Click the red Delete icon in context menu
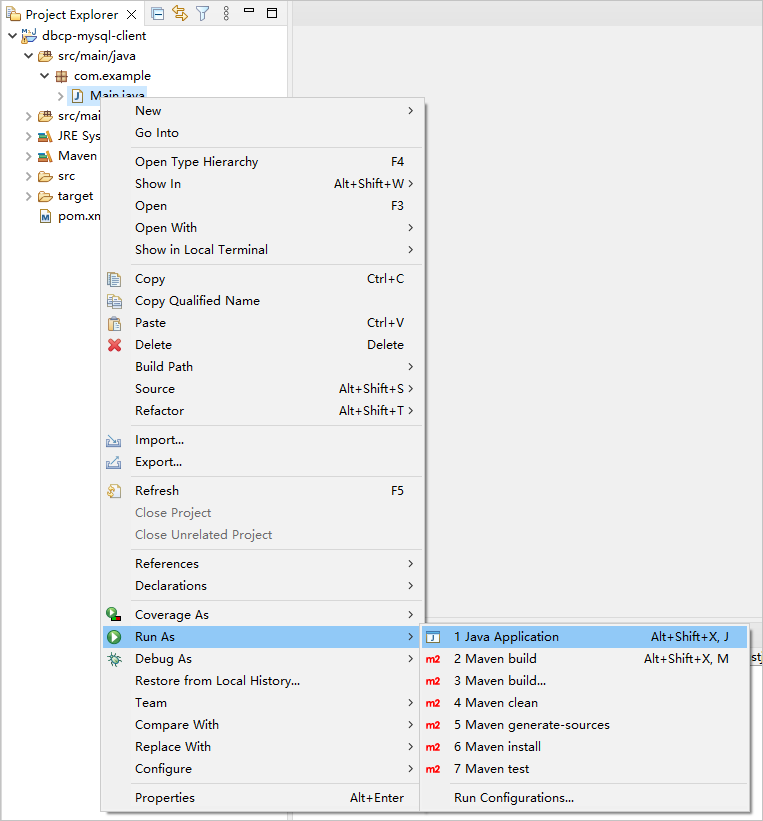Viewport: 763px width, 821px height. [x=114, y=345]
